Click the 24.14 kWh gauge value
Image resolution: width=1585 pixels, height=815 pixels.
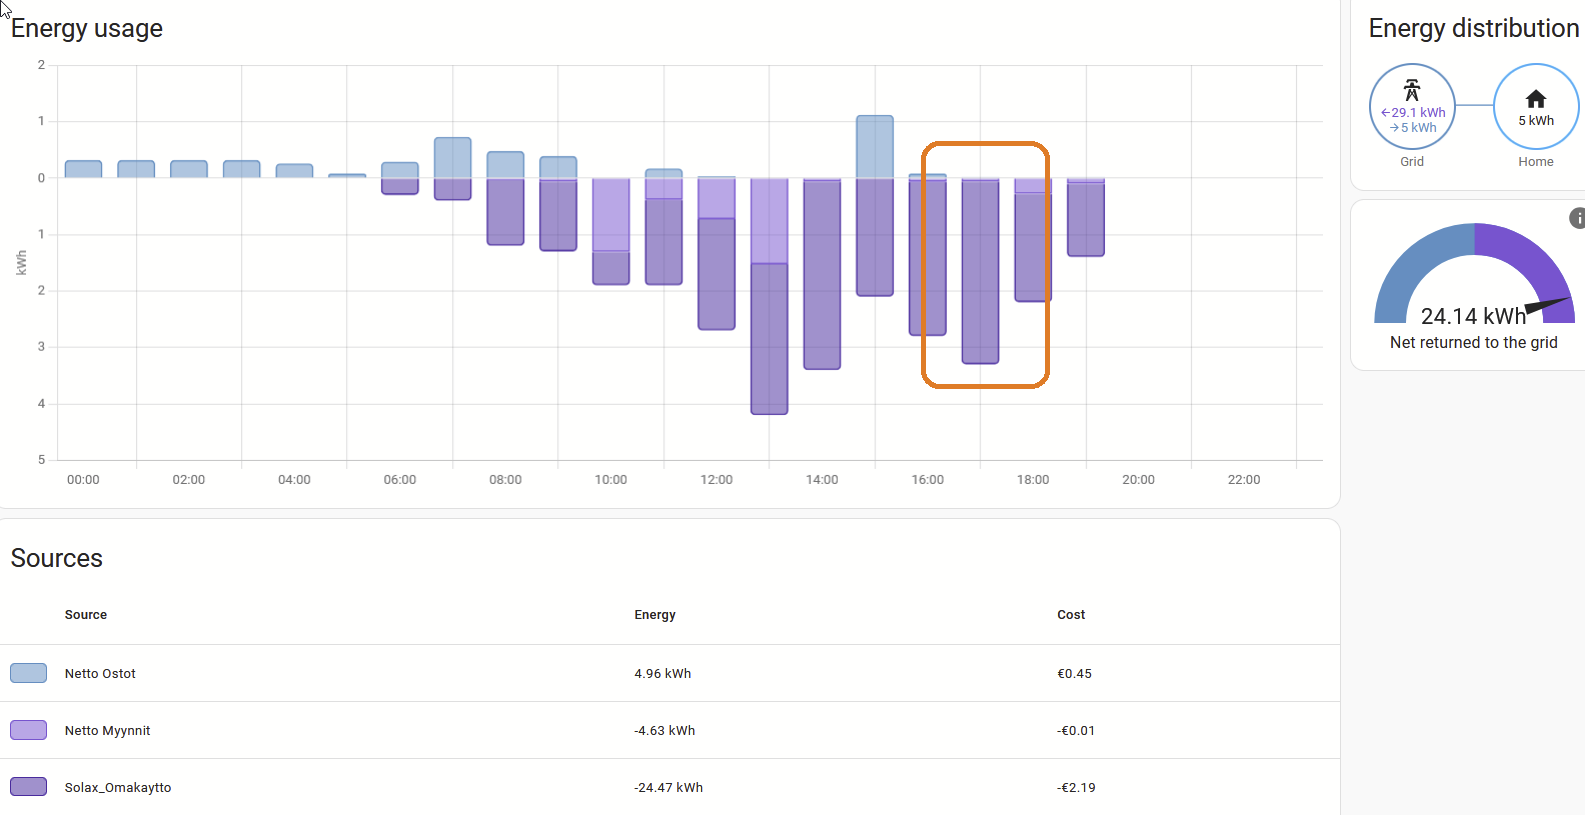[1472, 317]
